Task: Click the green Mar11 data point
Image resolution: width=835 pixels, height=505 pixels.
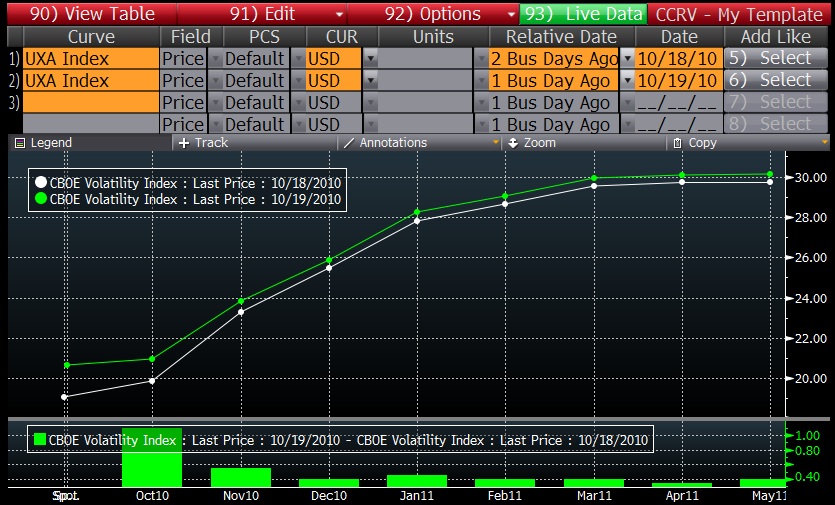Action: tap(594, 178)
